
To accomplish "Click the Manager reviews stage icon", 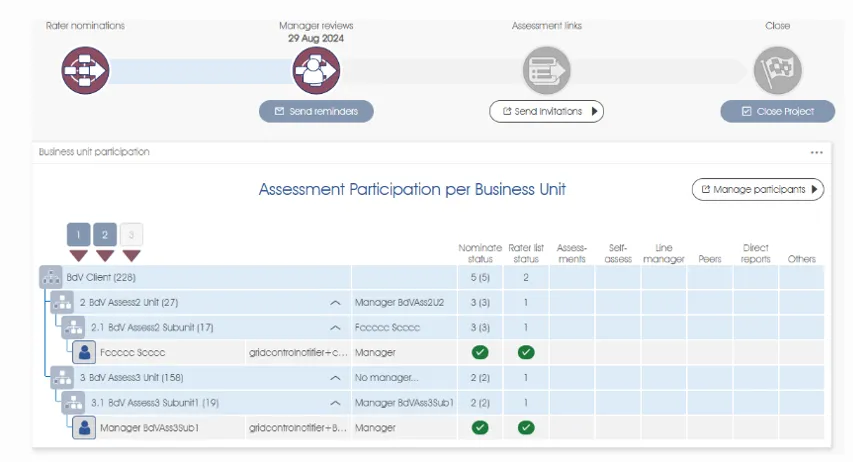I will (316, 71).
